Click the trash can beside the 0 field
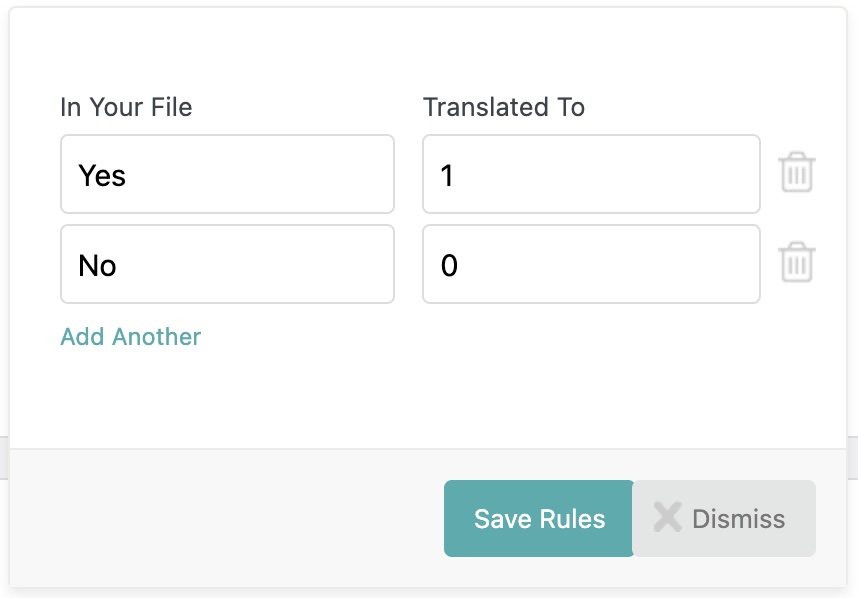Viewport: 858px width, 598px height. click(797, 262)
